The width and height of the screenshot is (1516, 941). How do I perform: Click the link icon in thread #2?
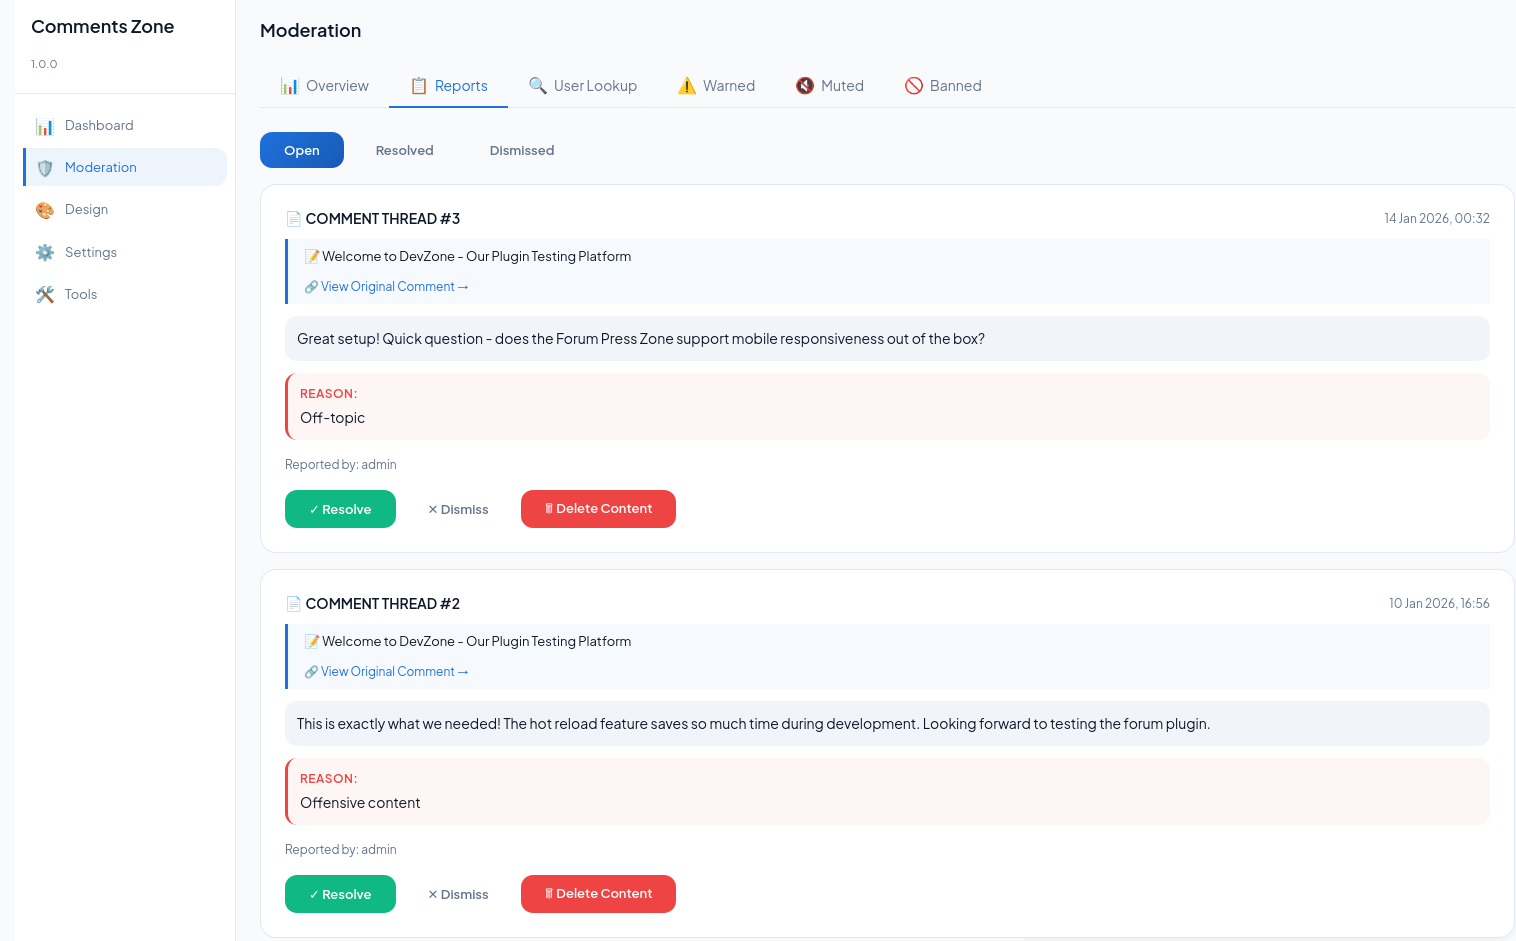[311, 672]
